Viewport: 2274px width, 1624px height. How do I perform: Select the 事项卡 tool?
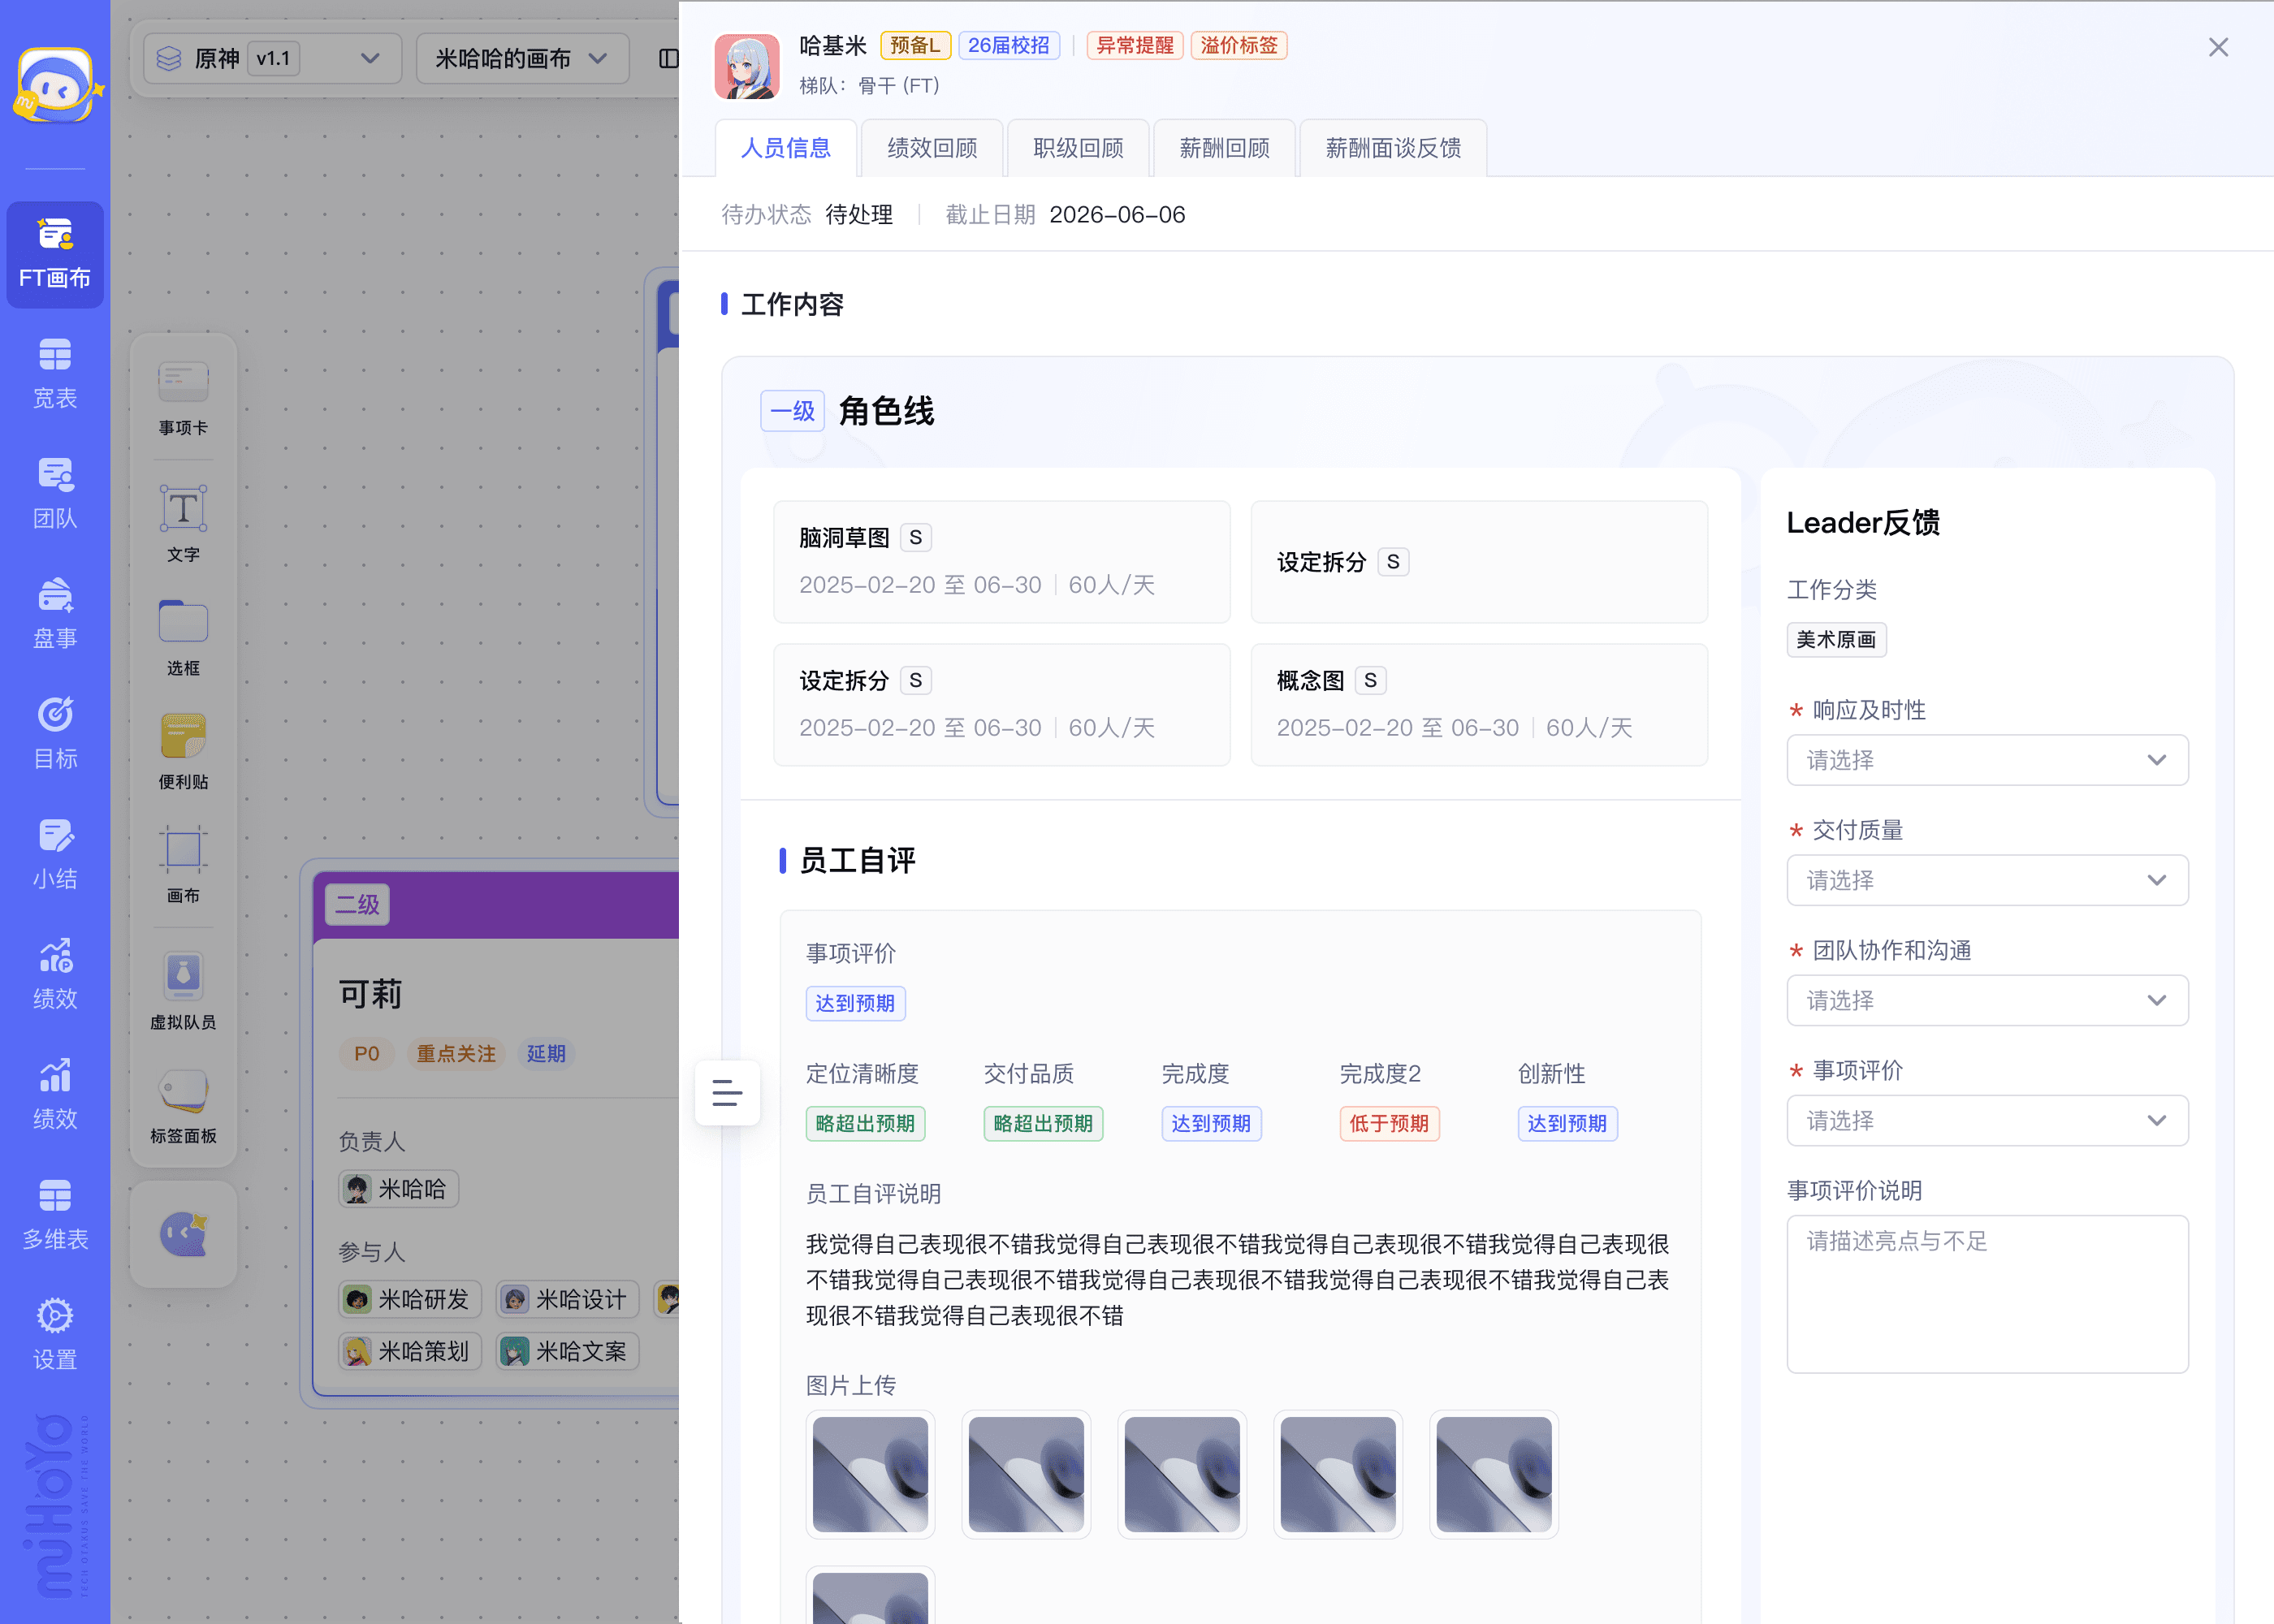[183, 398]
